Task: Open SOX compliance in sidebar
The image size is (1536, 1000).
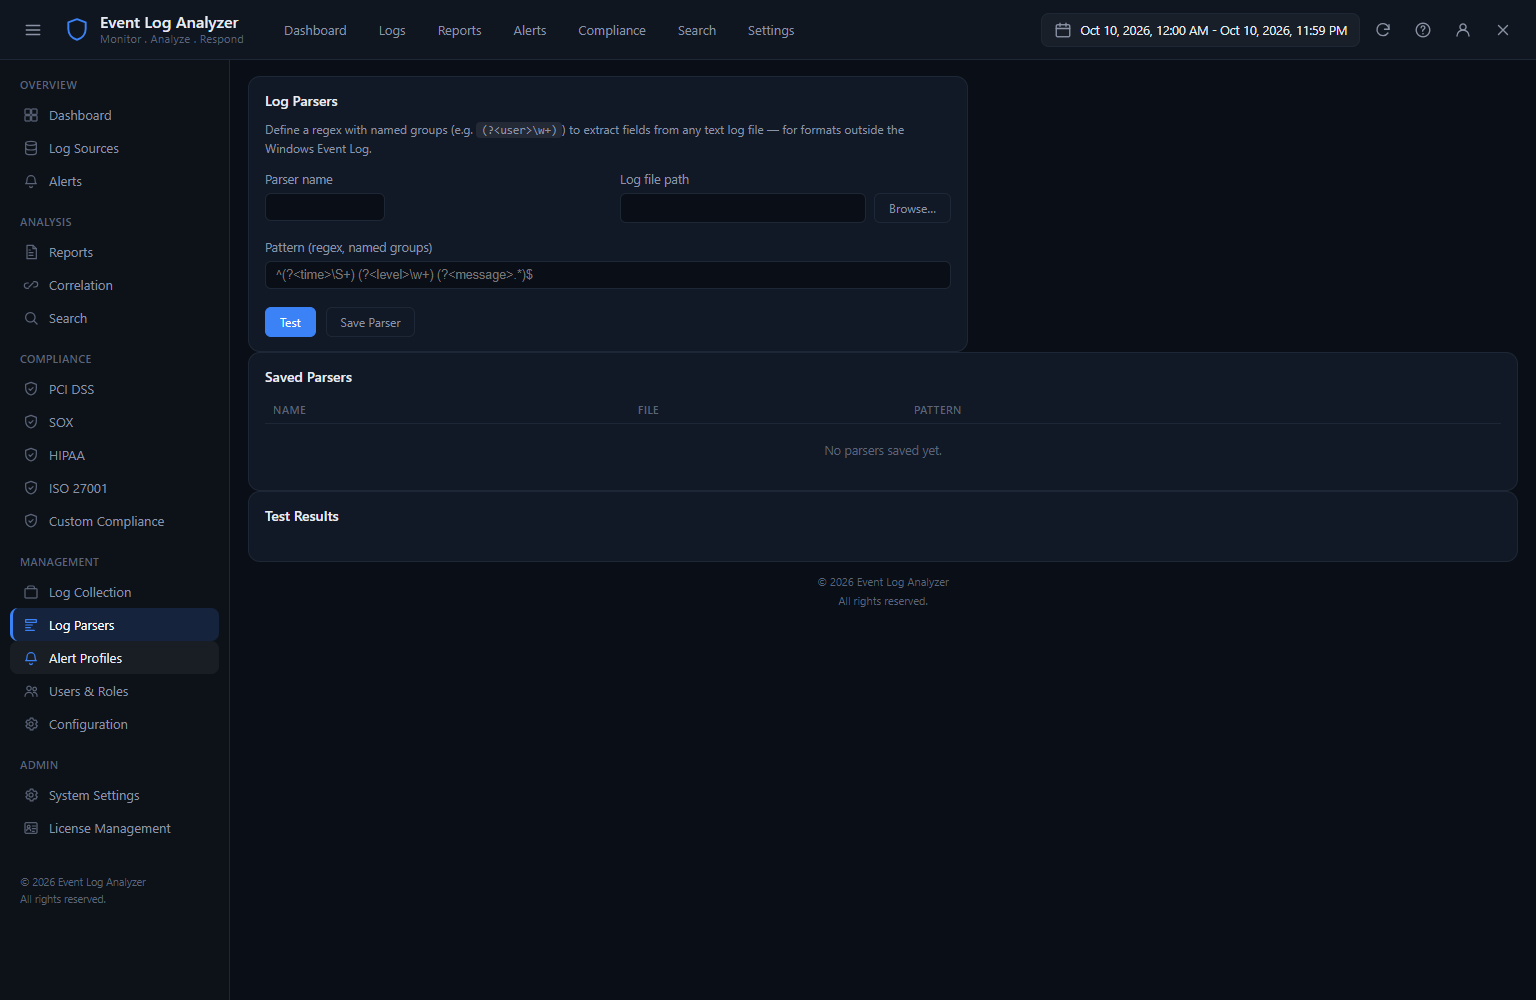Action: tap(114, 422)
